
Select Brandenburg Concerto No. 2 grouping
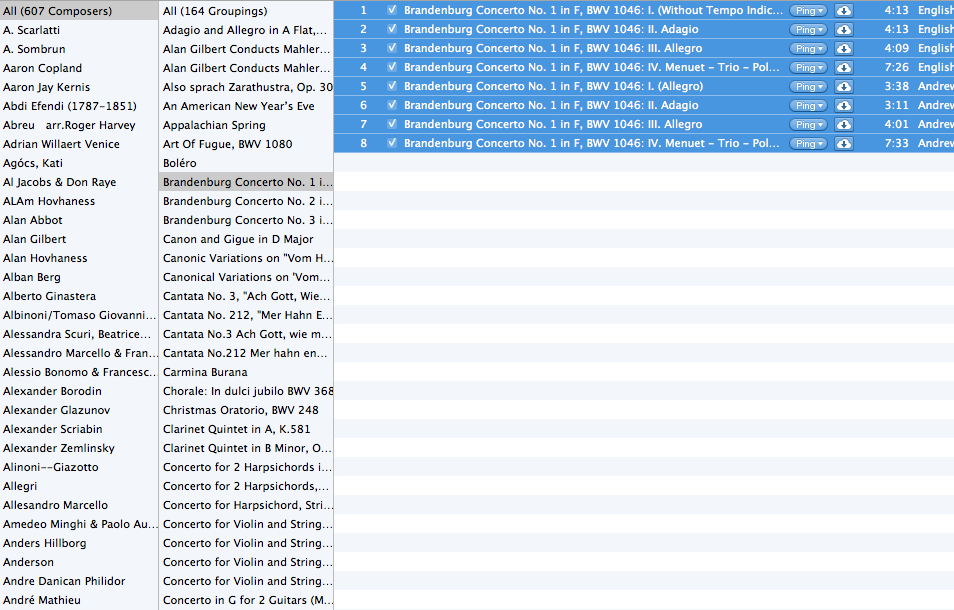pyautogui.click(x=246, y=201)
